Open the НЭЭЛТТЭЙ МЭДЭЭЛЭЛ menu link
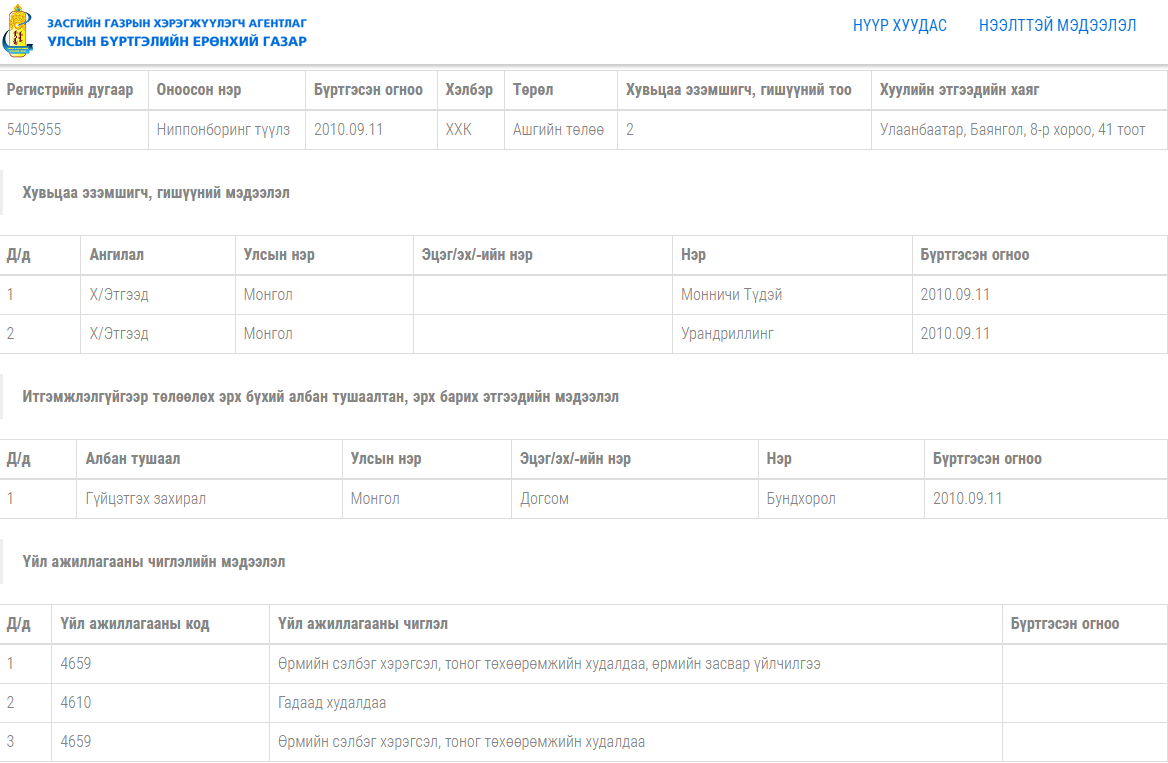This screenshot has width=1168, height=763. (x=1057, y=26)
